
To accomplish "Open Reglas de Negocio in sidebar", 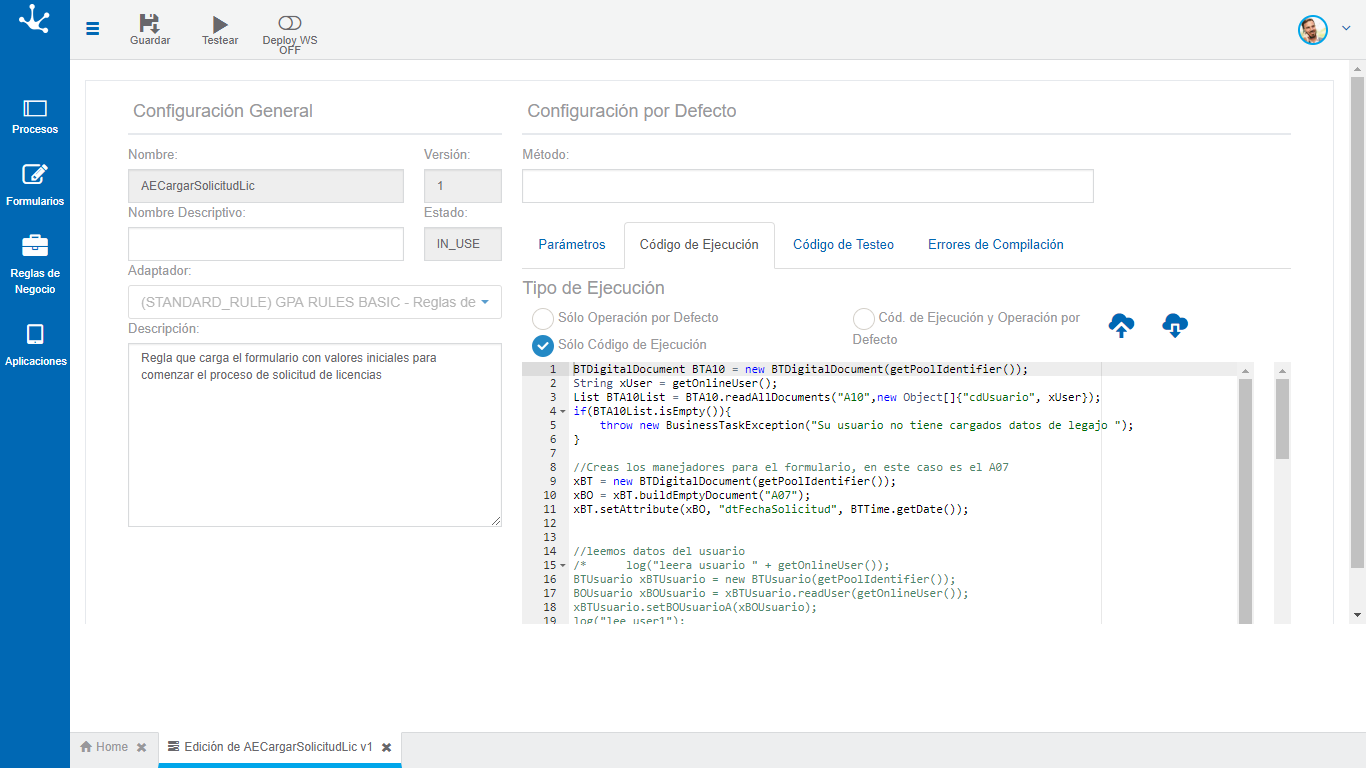I will 35,266.
